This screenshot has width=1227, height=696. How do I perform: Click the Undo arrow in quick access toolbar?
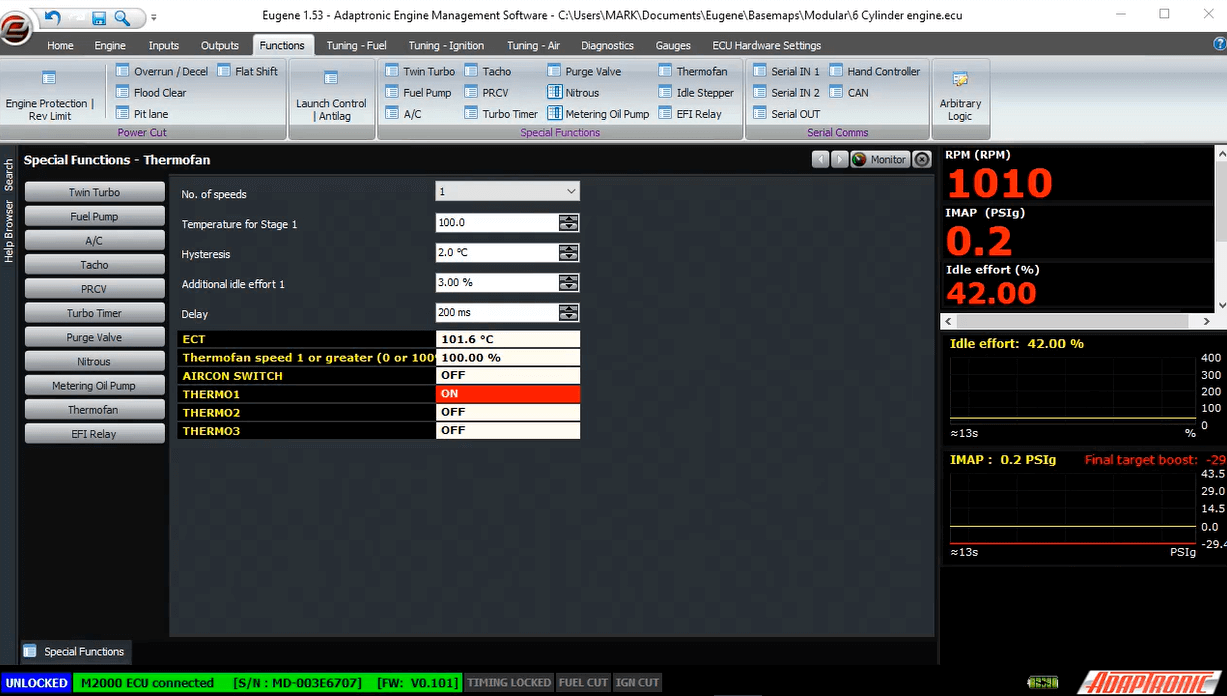point(53,17)
